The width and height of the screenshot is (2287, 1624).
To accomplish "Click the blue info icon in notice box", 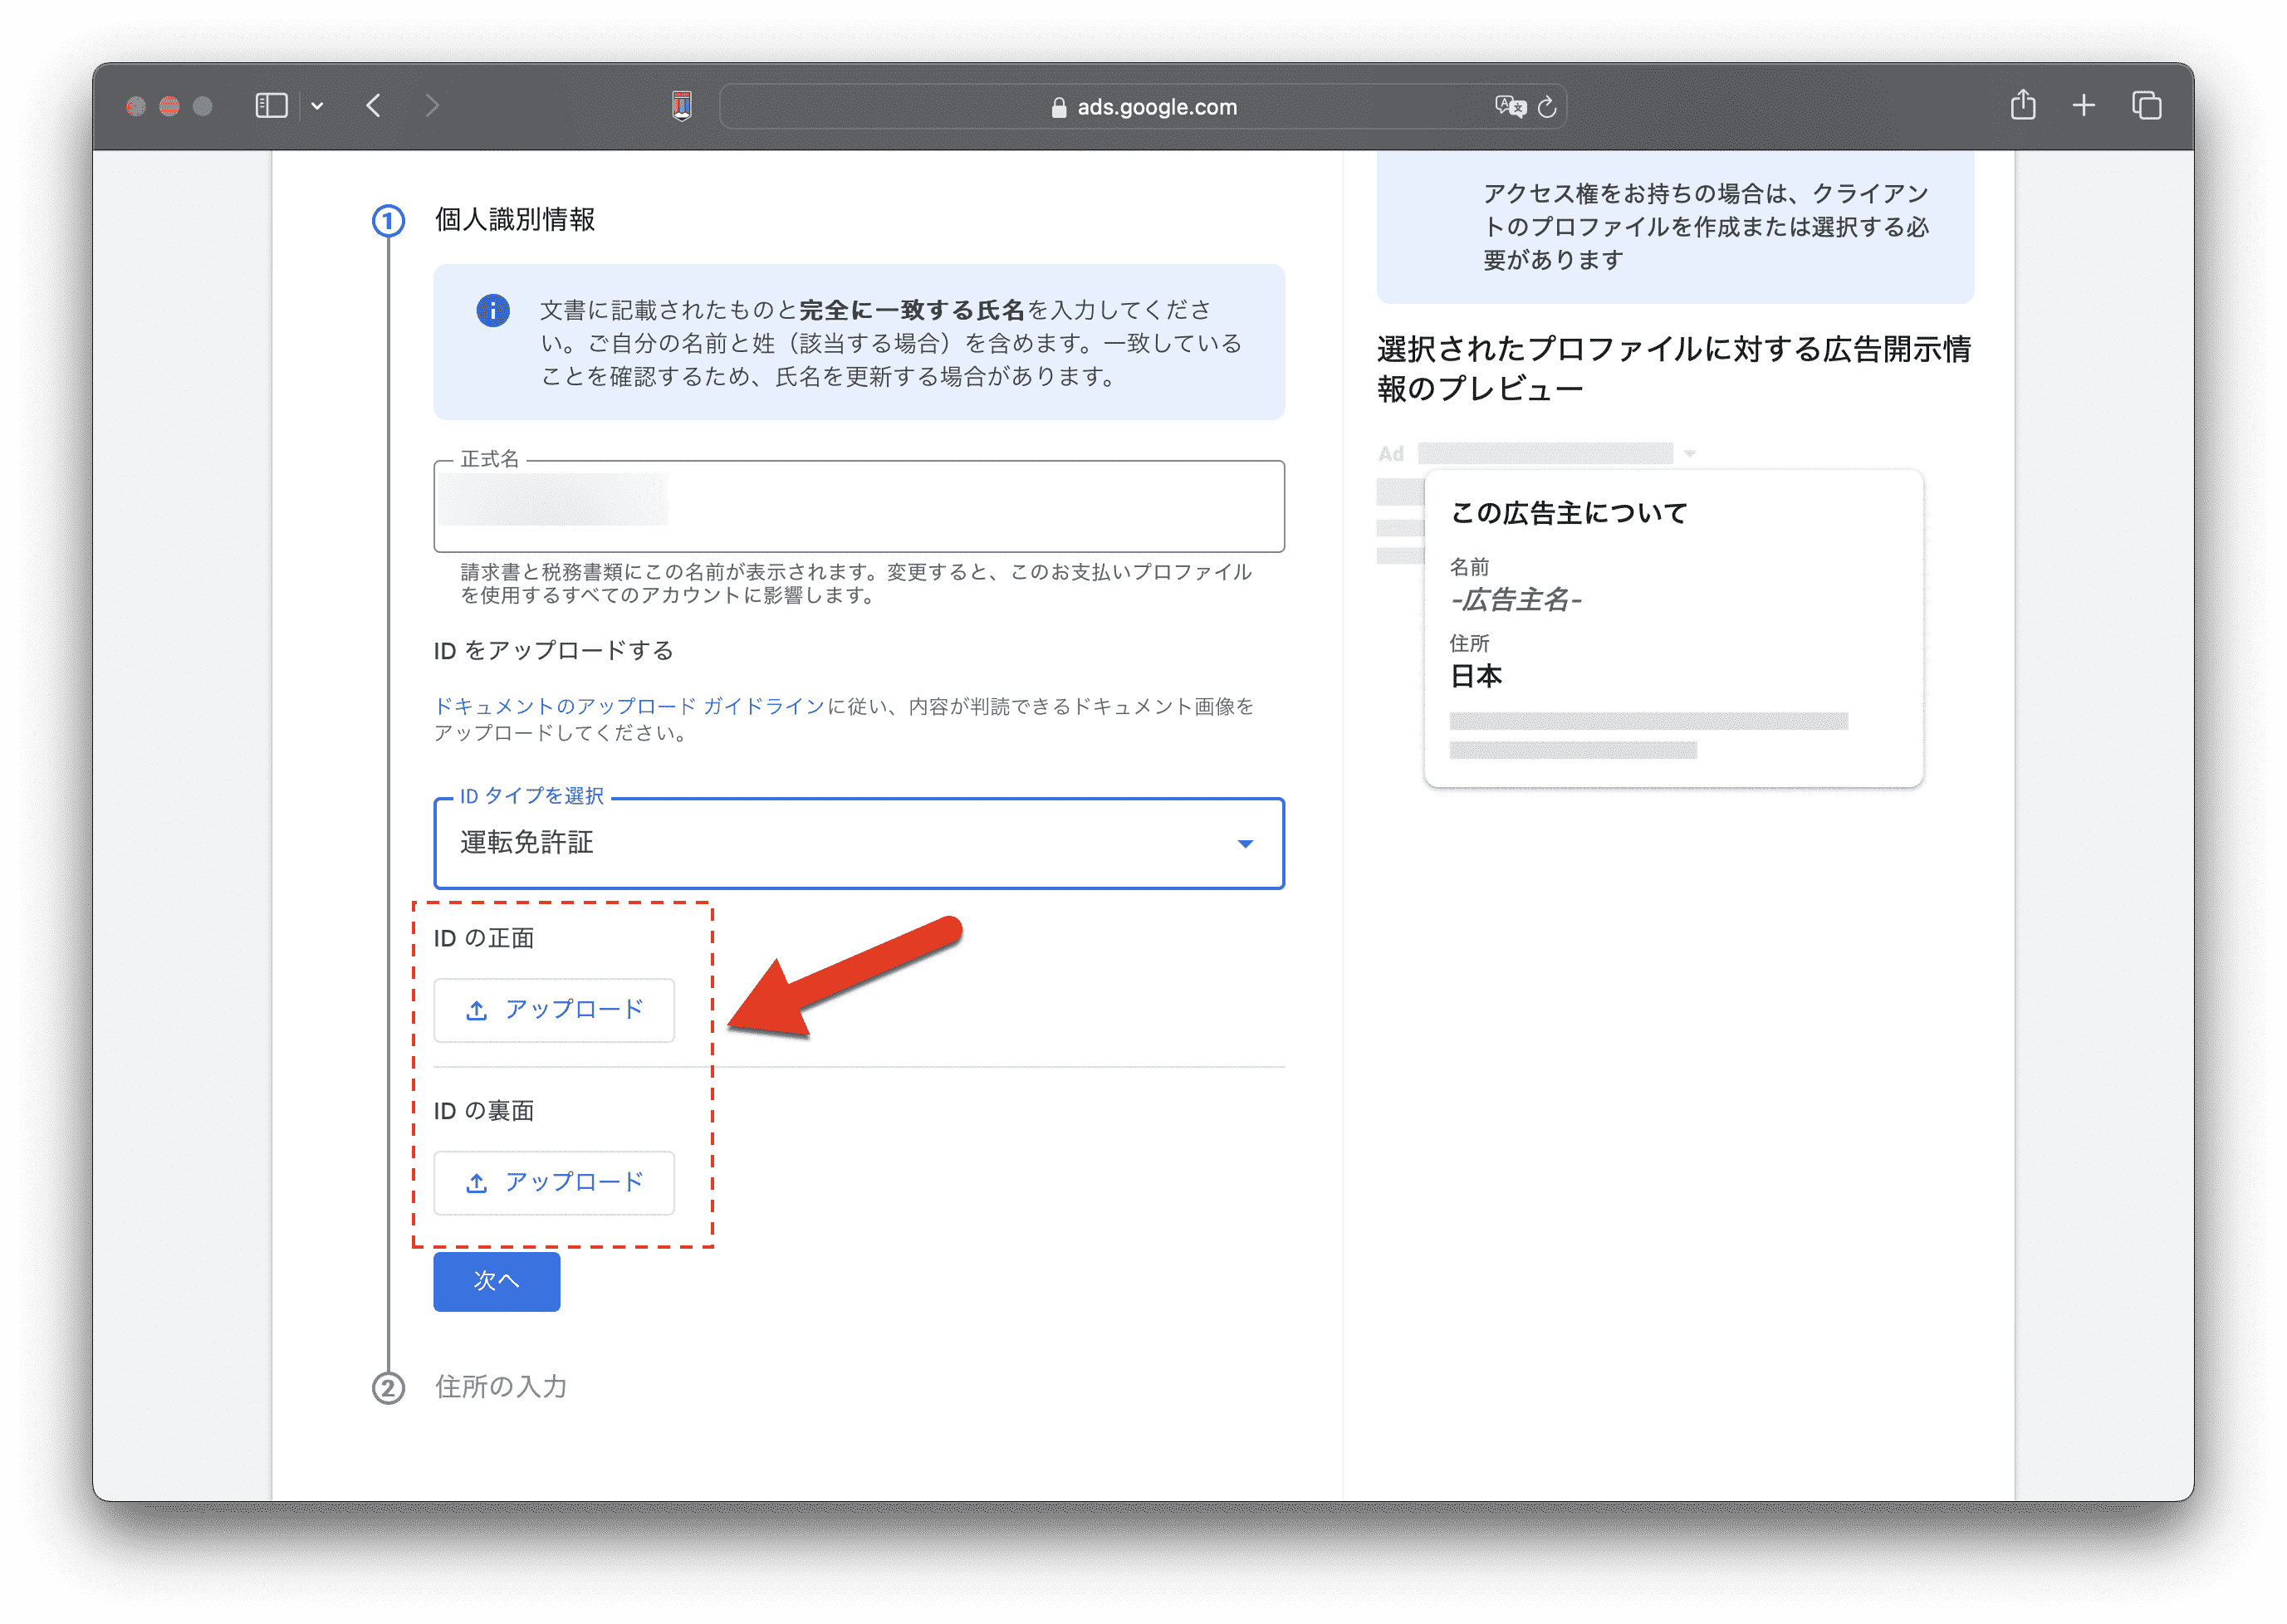I will click(493, 311).
